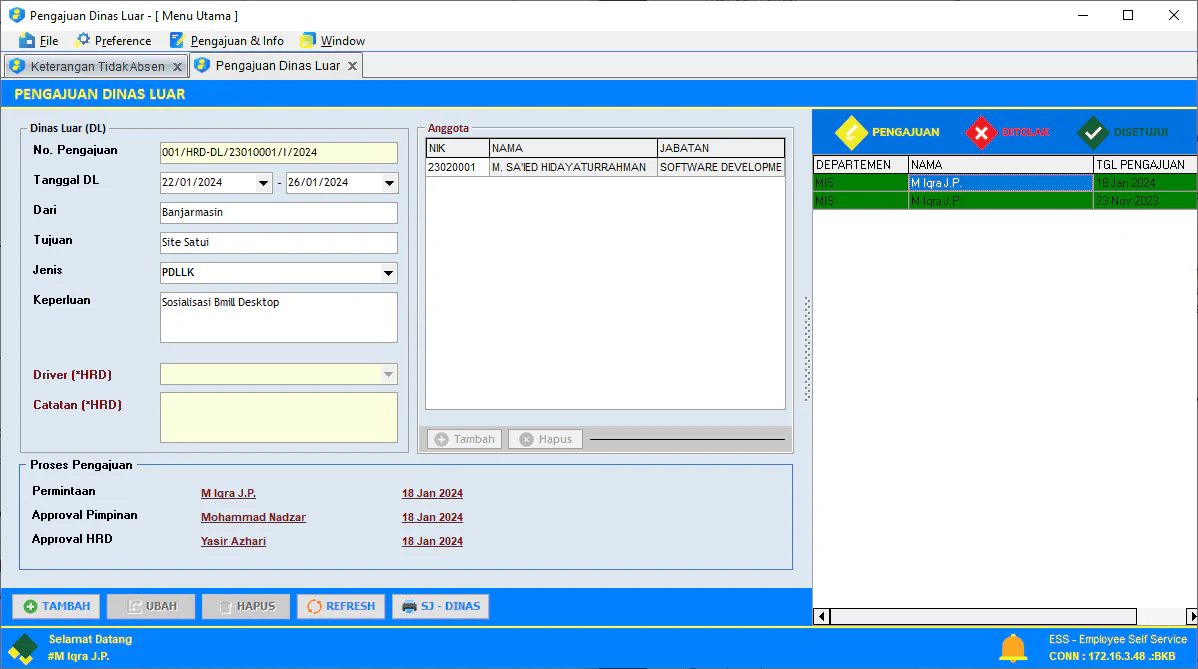Click the diamond logo in status bar
Image resolution: width=1198 pixels, height=669 pixels.
pyautogui.click(x=23, y=648)
